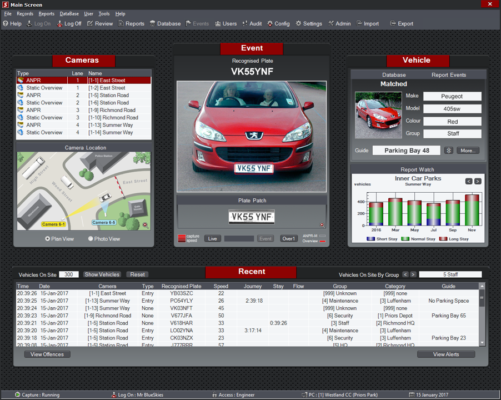The height and width of the screenshot is (400, 501).
Task: Select Static Overview [1-10] Richmond Road camera
Action: pyautogui.click(x=84, y=117)
